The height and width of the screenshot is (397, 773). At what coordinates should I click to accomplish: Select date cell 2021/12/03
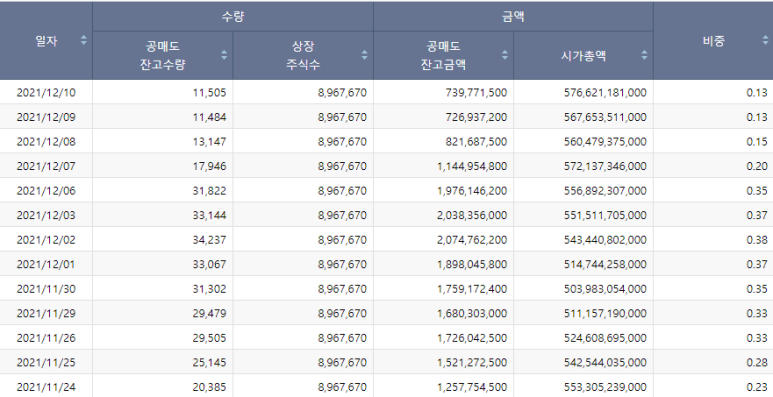[x=46, y=215]
